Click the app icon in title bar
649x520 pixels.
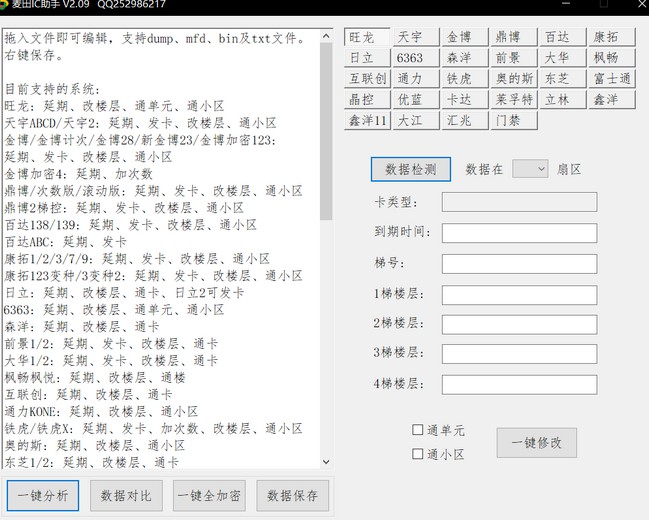pos(3,5)
